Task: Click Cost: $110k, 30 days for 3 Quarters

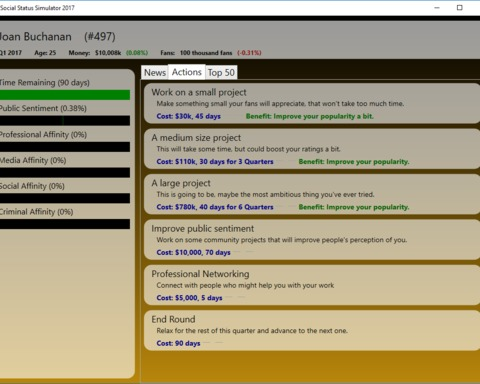Action: click(x=215, y=162)
